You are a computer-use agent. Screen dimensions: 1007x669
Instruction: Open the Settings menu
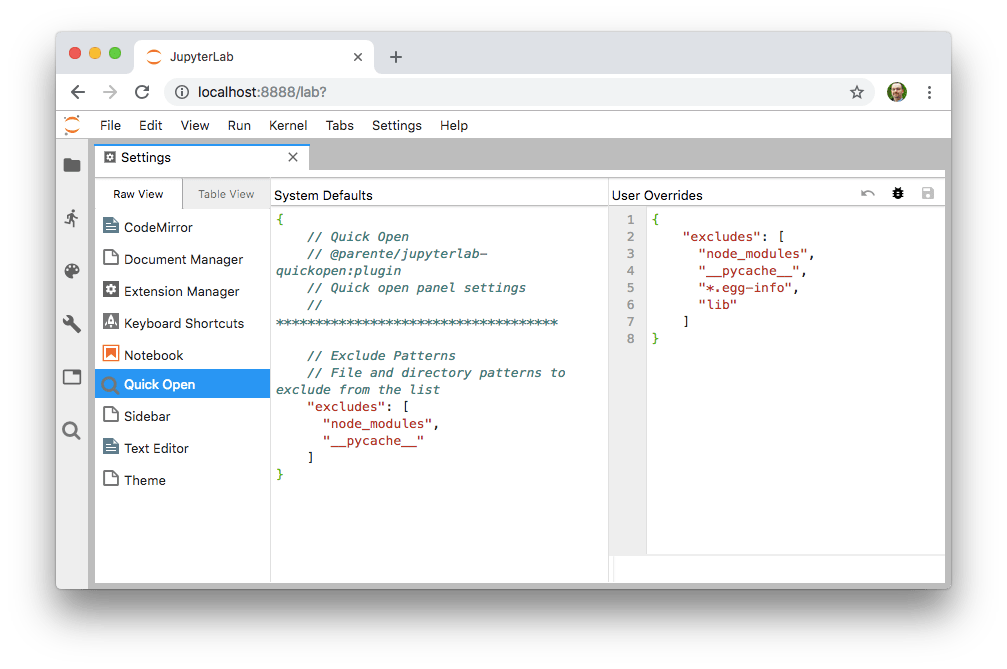pos(396,125)
